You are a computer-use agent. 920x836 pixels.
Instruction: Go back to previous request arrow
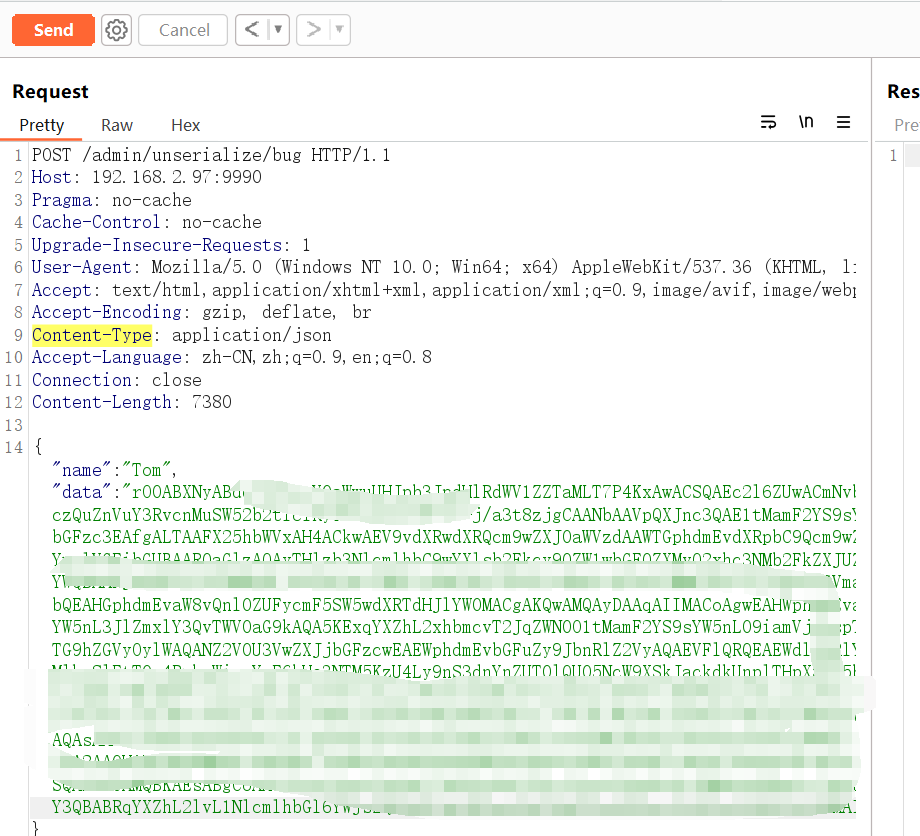[252, 29]
